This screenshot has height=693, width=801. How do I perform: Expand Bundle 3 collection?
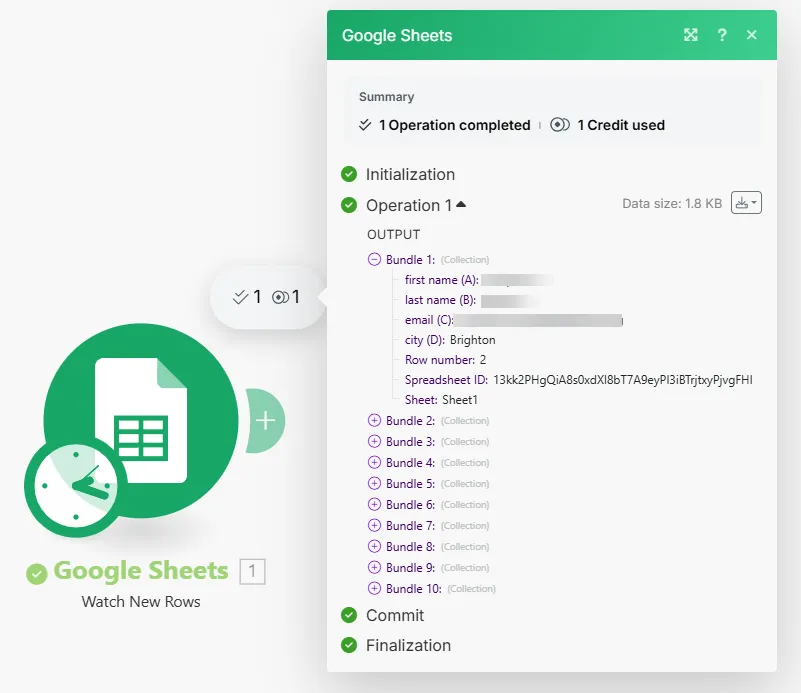click(374, 441)
